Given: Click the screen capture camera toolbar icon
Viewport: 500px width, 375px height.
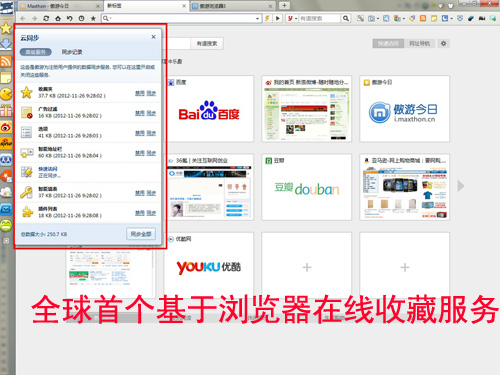Looking at the screenshot, I should point(371,19).
